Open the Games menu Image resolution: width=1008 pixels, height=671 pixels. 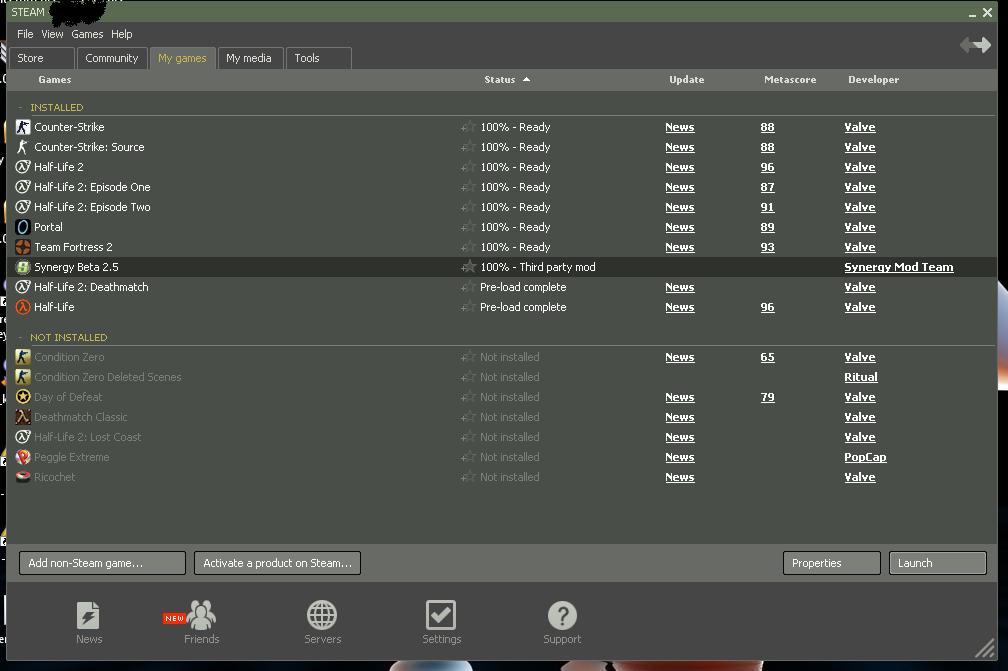pyautogui.click(x=87, y=34)
